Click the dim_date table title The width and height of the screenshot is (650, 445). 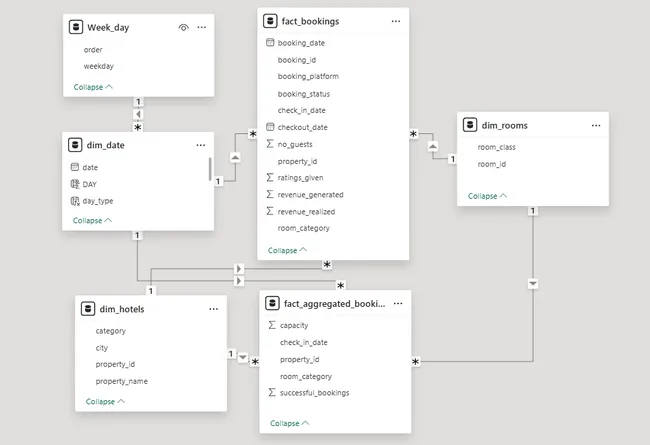105,145
